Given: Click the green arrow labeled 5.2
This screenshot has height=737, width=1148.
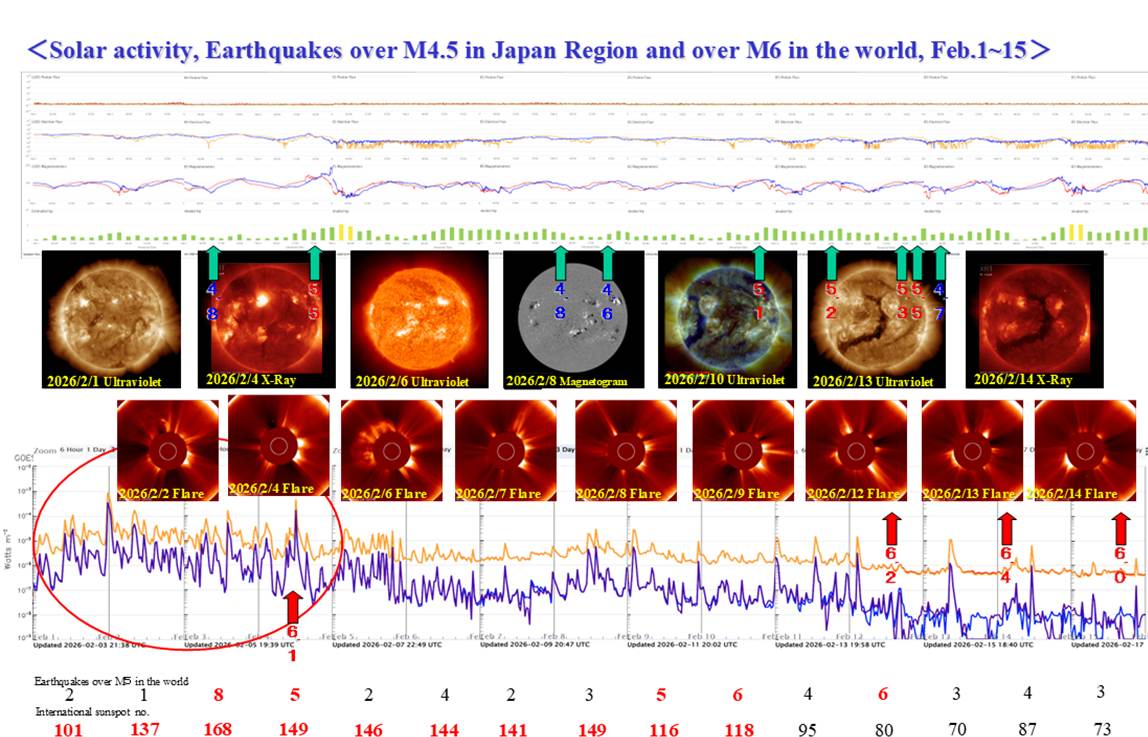Looking at the screenshot, I should [x=831, y=263].
